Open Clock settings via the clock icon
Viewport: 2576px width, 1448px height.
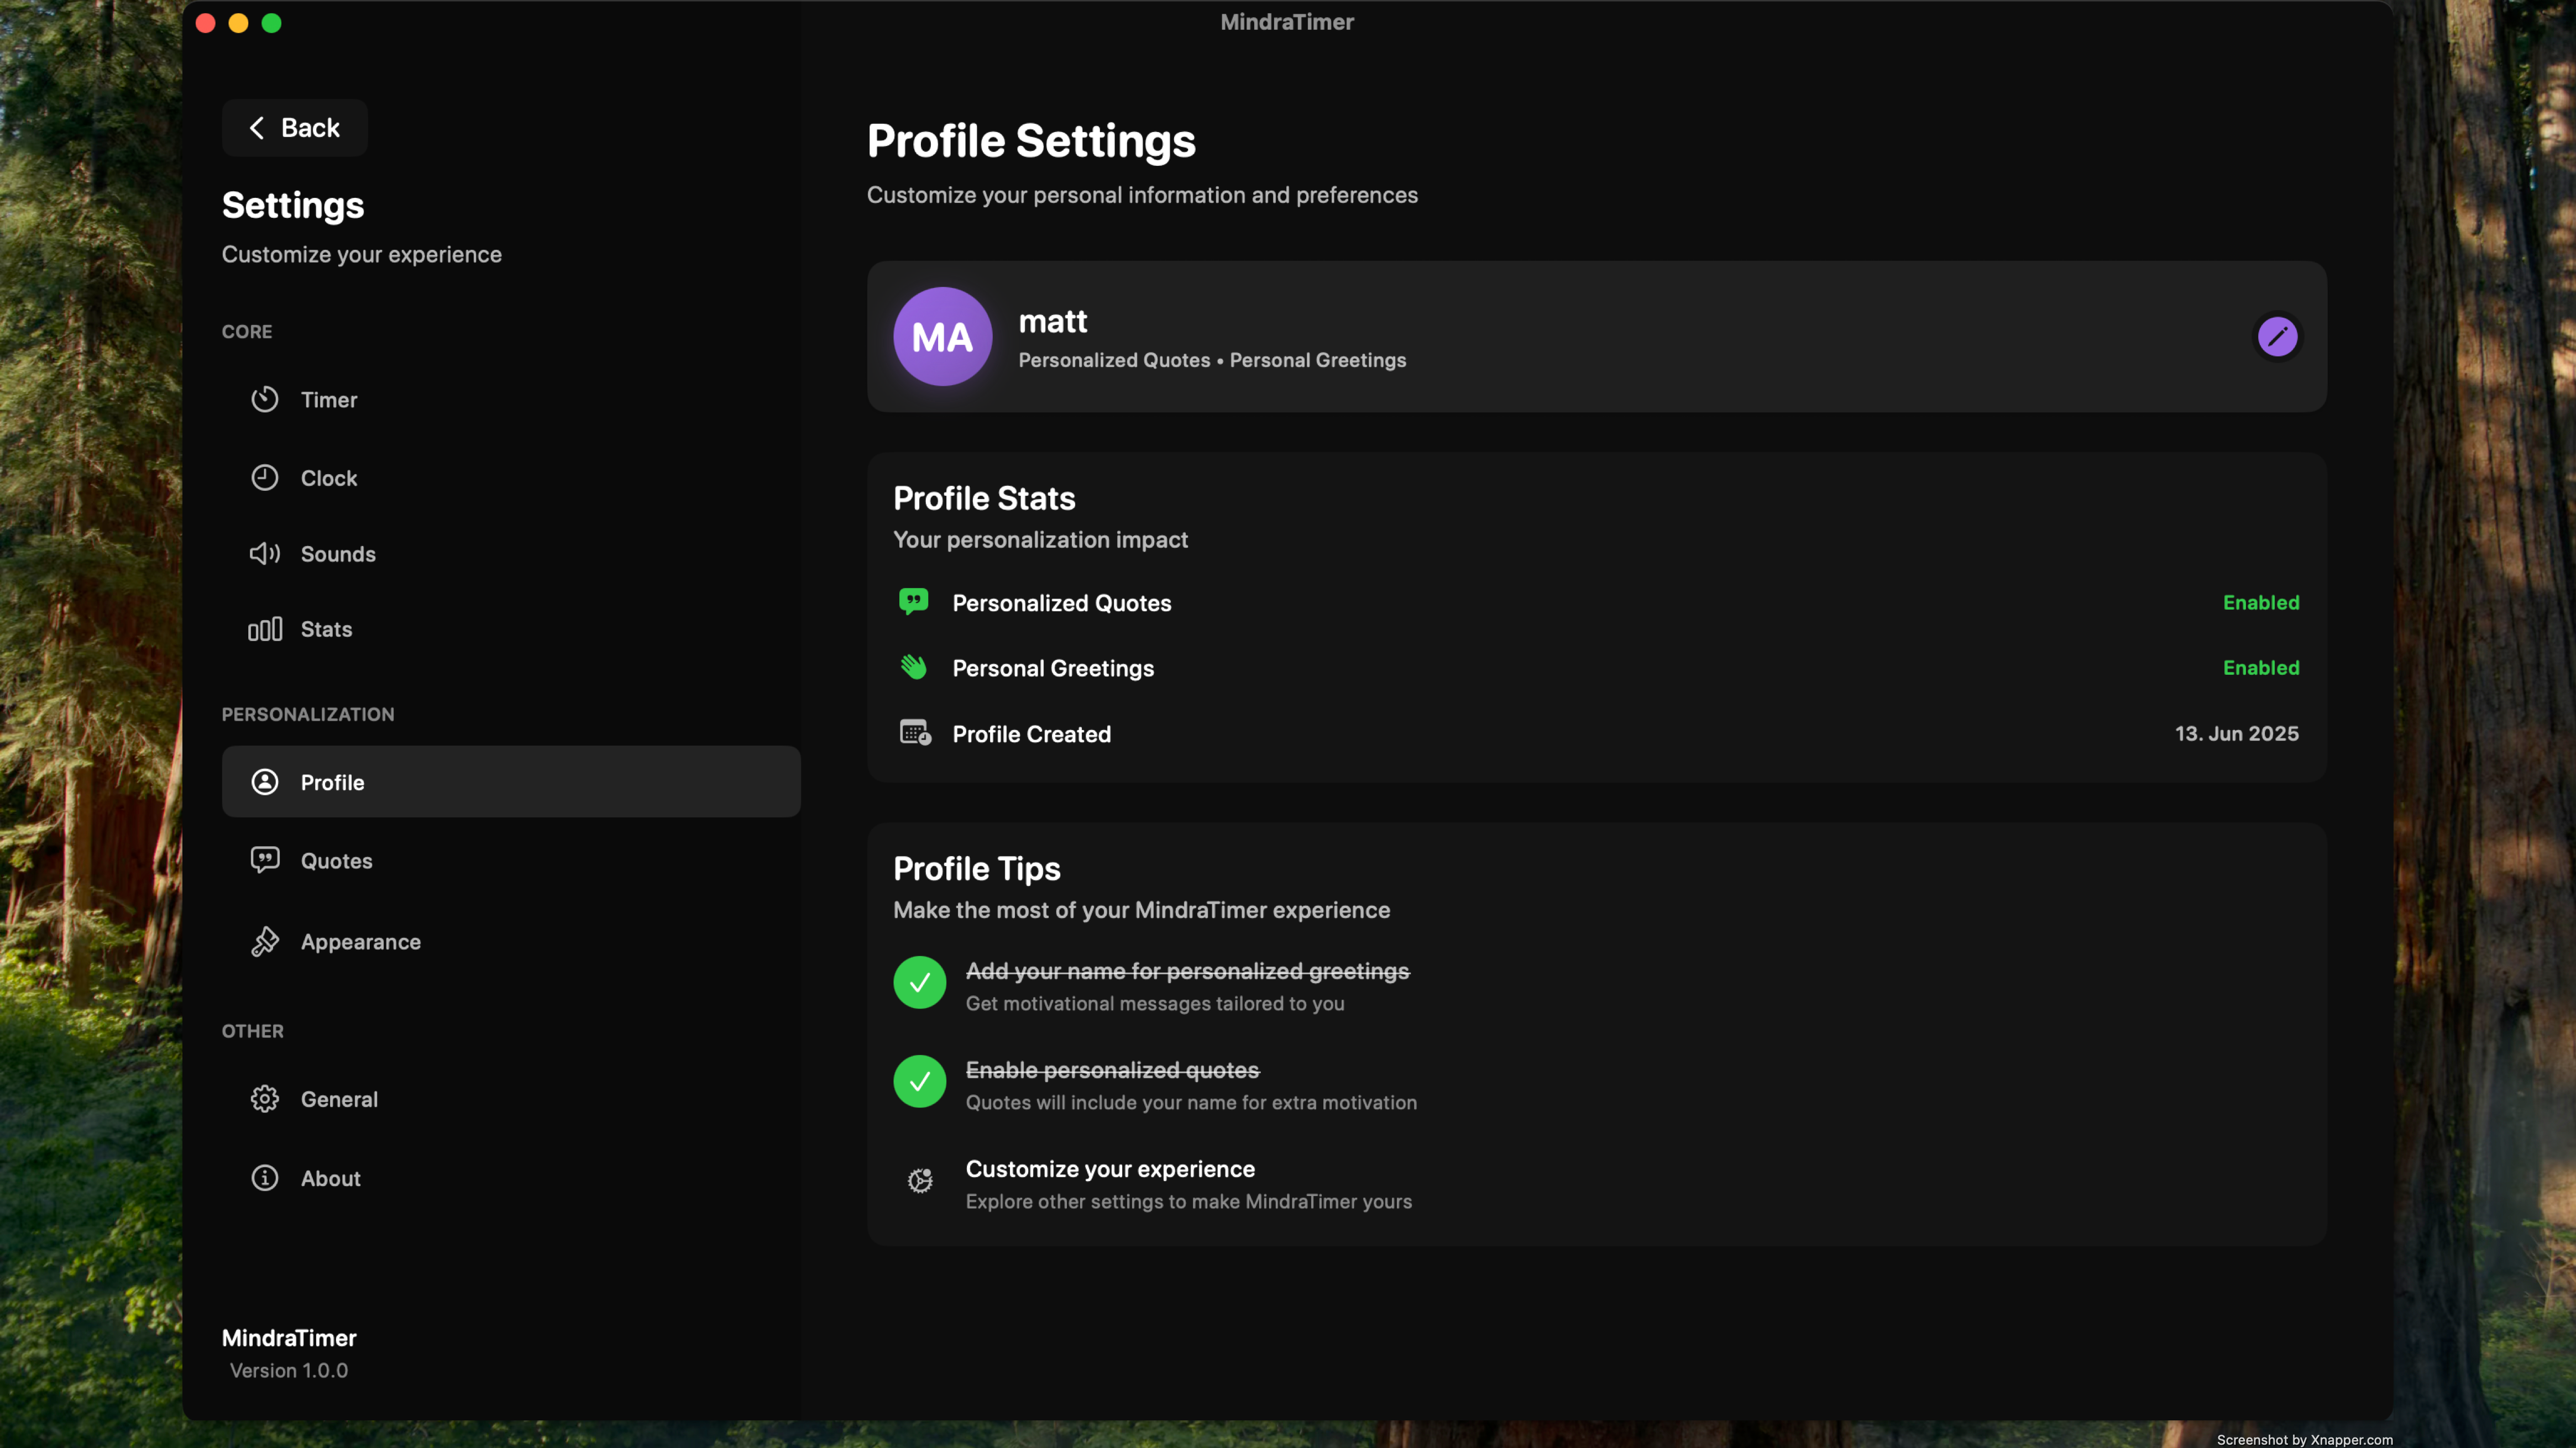264,477
